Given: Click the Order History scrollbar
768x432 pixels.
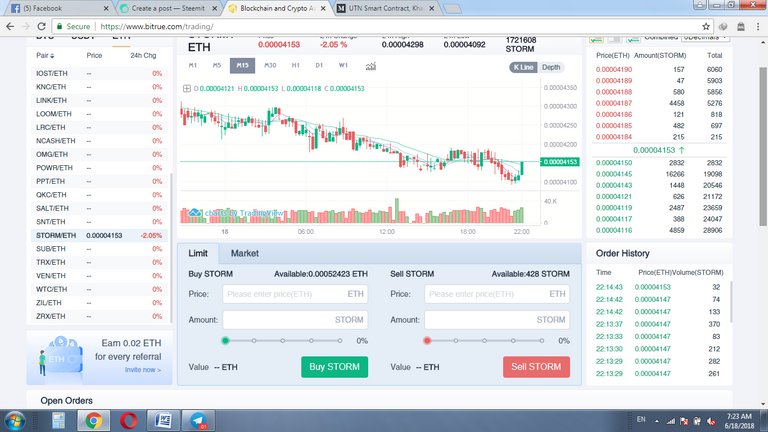Looking at the screenshot, I should click(731, 302).
